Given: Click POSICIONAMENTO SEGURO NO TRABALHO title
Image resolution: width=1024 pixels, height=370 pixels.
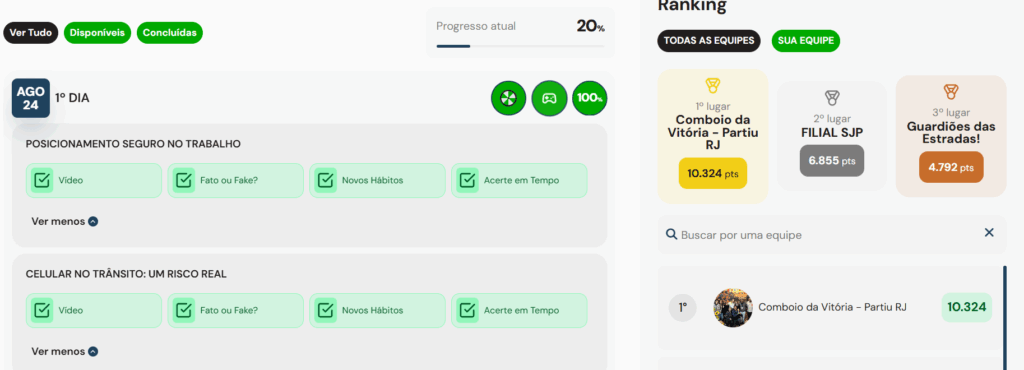Looking at the screenshot, I should coord(133,144).
